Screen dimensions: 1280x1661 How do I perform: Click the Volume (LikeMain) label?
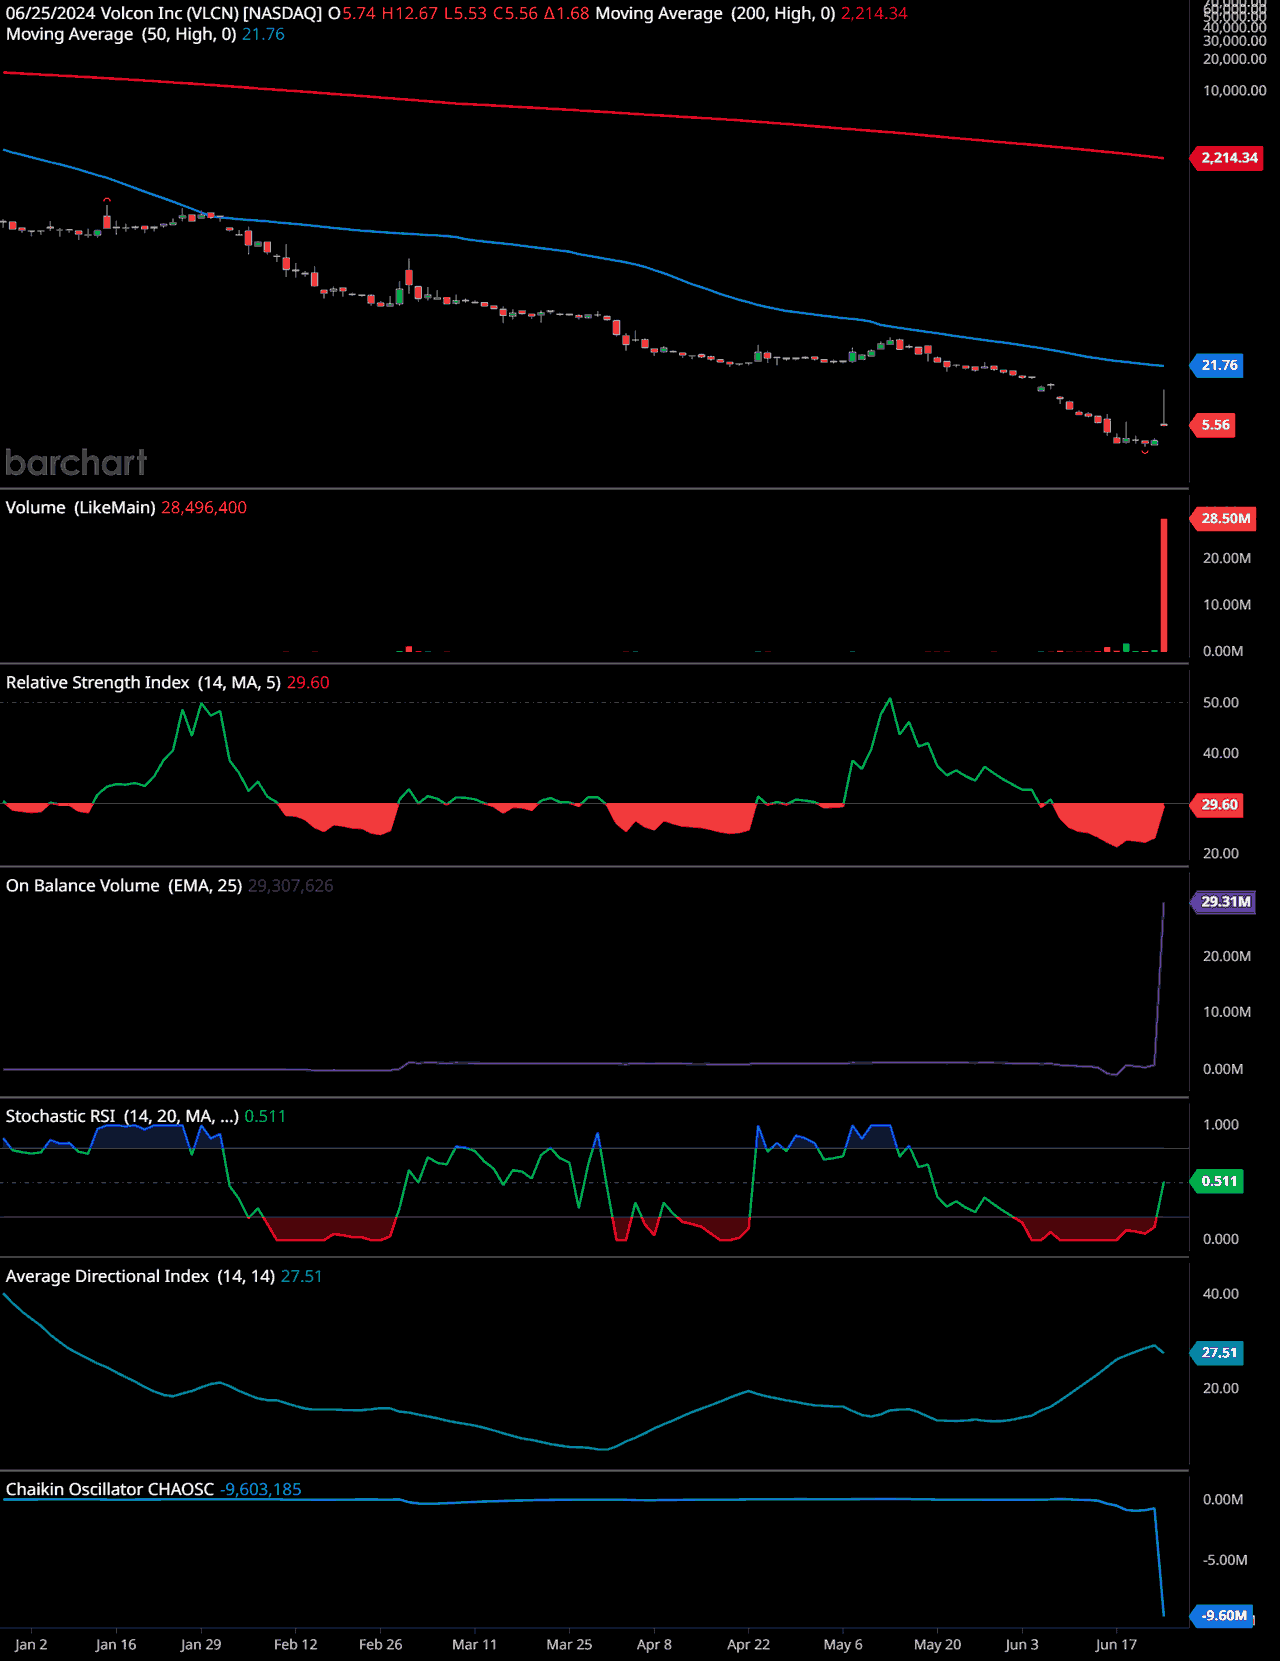(x=80, y=508)
